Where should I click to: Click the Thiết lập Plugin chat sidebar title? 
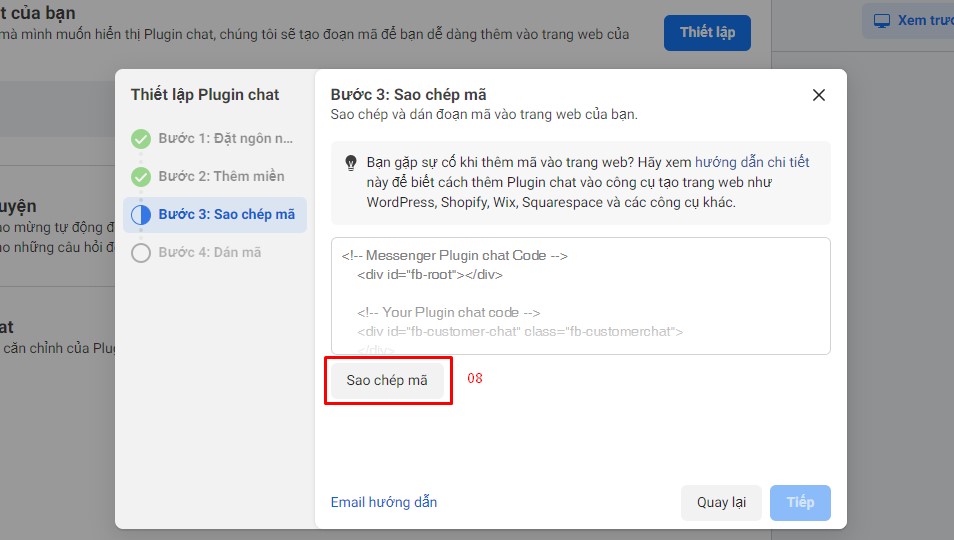pos(205,95)
